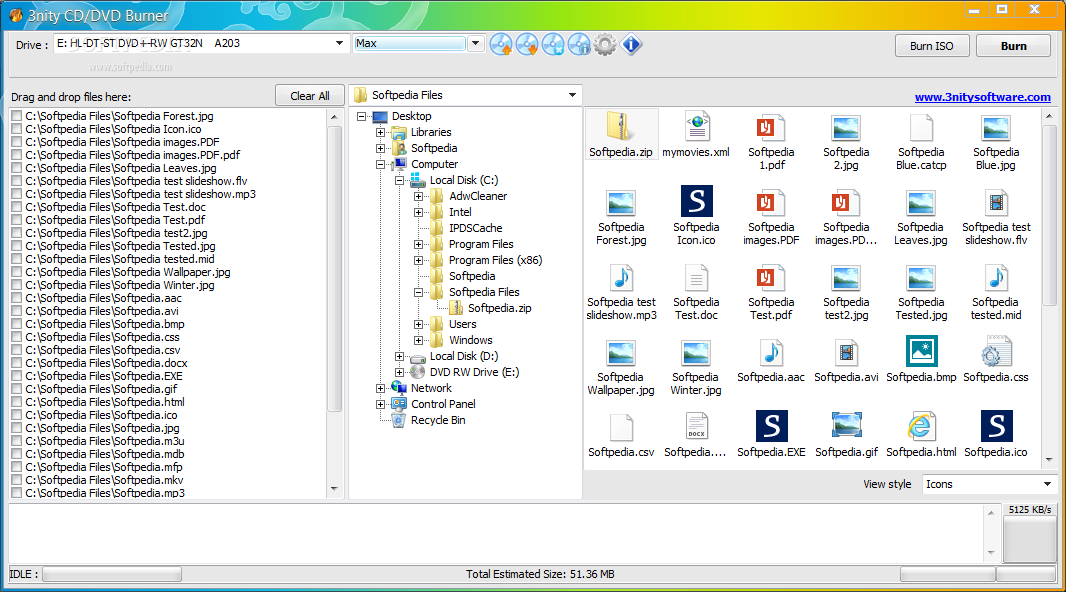The image size is (1066, 592).
Task: Click the eject disc icon with up arrow
Action: point(501,45)
